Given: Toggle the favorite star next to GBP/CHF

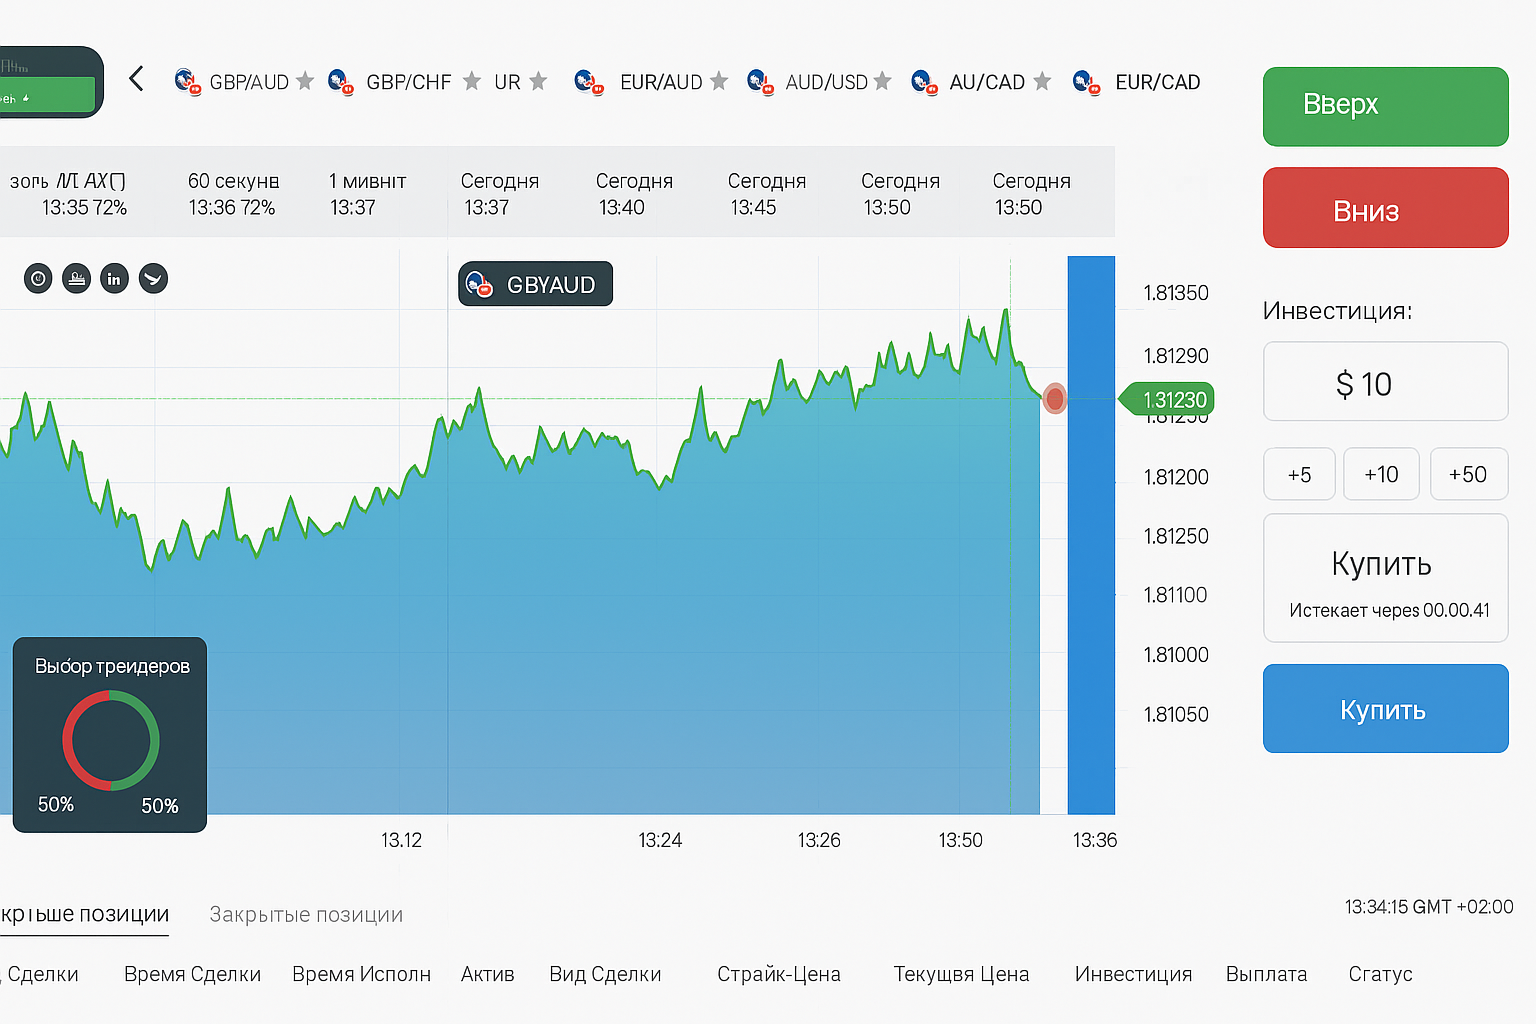Looking at the screenshot, I should pyautogui.click(x=472, y=81).
